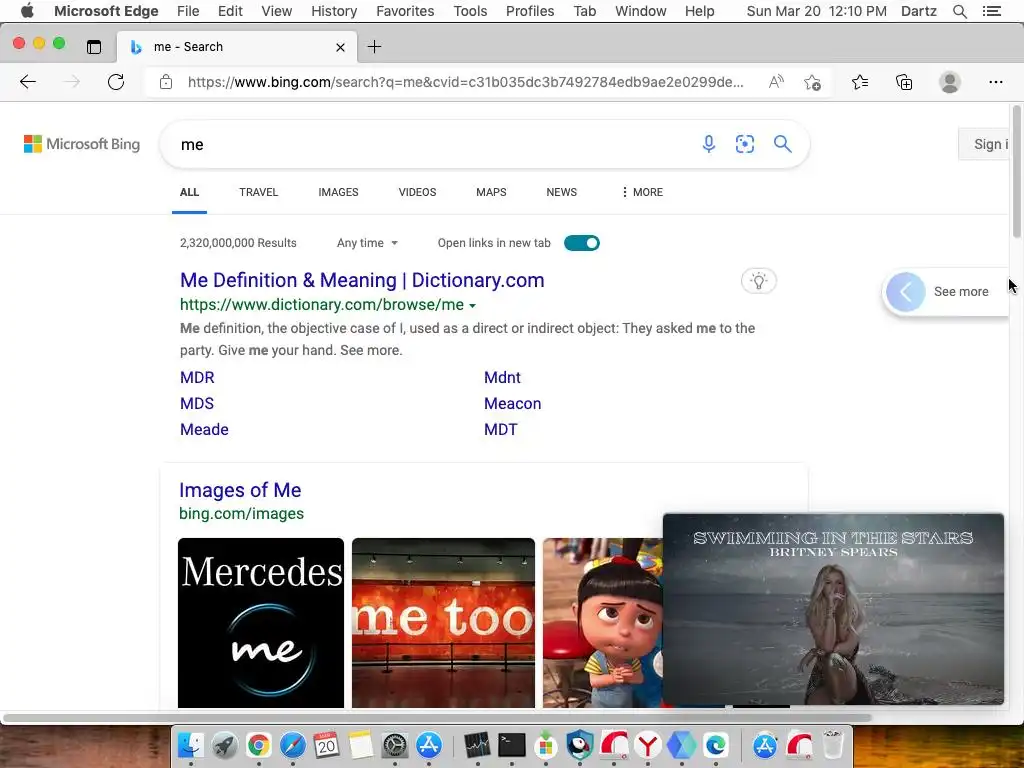This screenshot has width=1024, height=768.
Task: Open the 'me too' image thumbnail
Action: [x=443, y=622]
